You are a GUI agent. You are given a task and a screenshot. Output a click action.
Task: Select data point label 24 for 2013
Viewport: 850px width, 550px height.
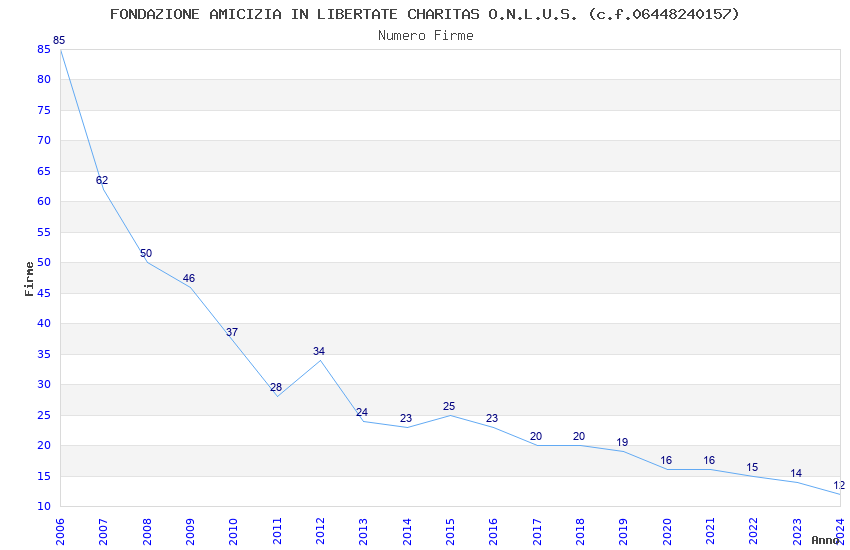coord(362,412)
